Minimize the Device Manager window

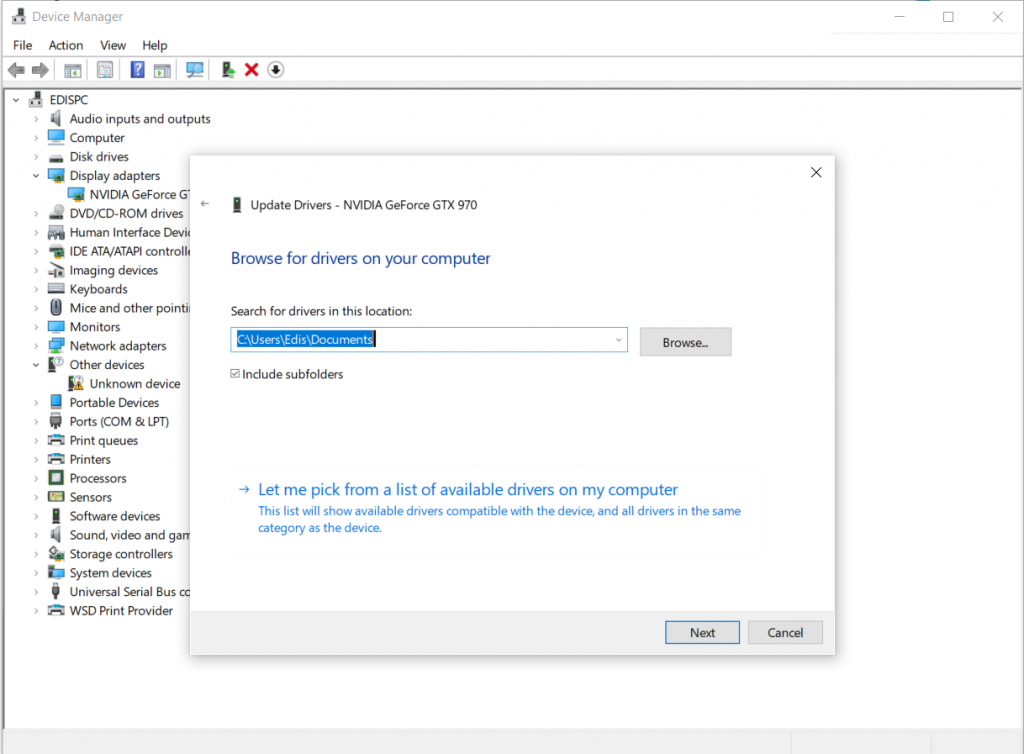point(899,17)
